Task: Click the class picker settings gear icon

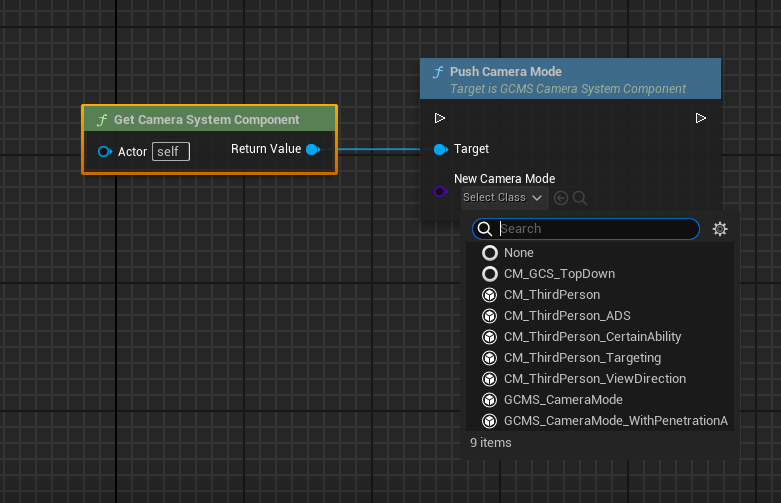Action: point(720,229)
